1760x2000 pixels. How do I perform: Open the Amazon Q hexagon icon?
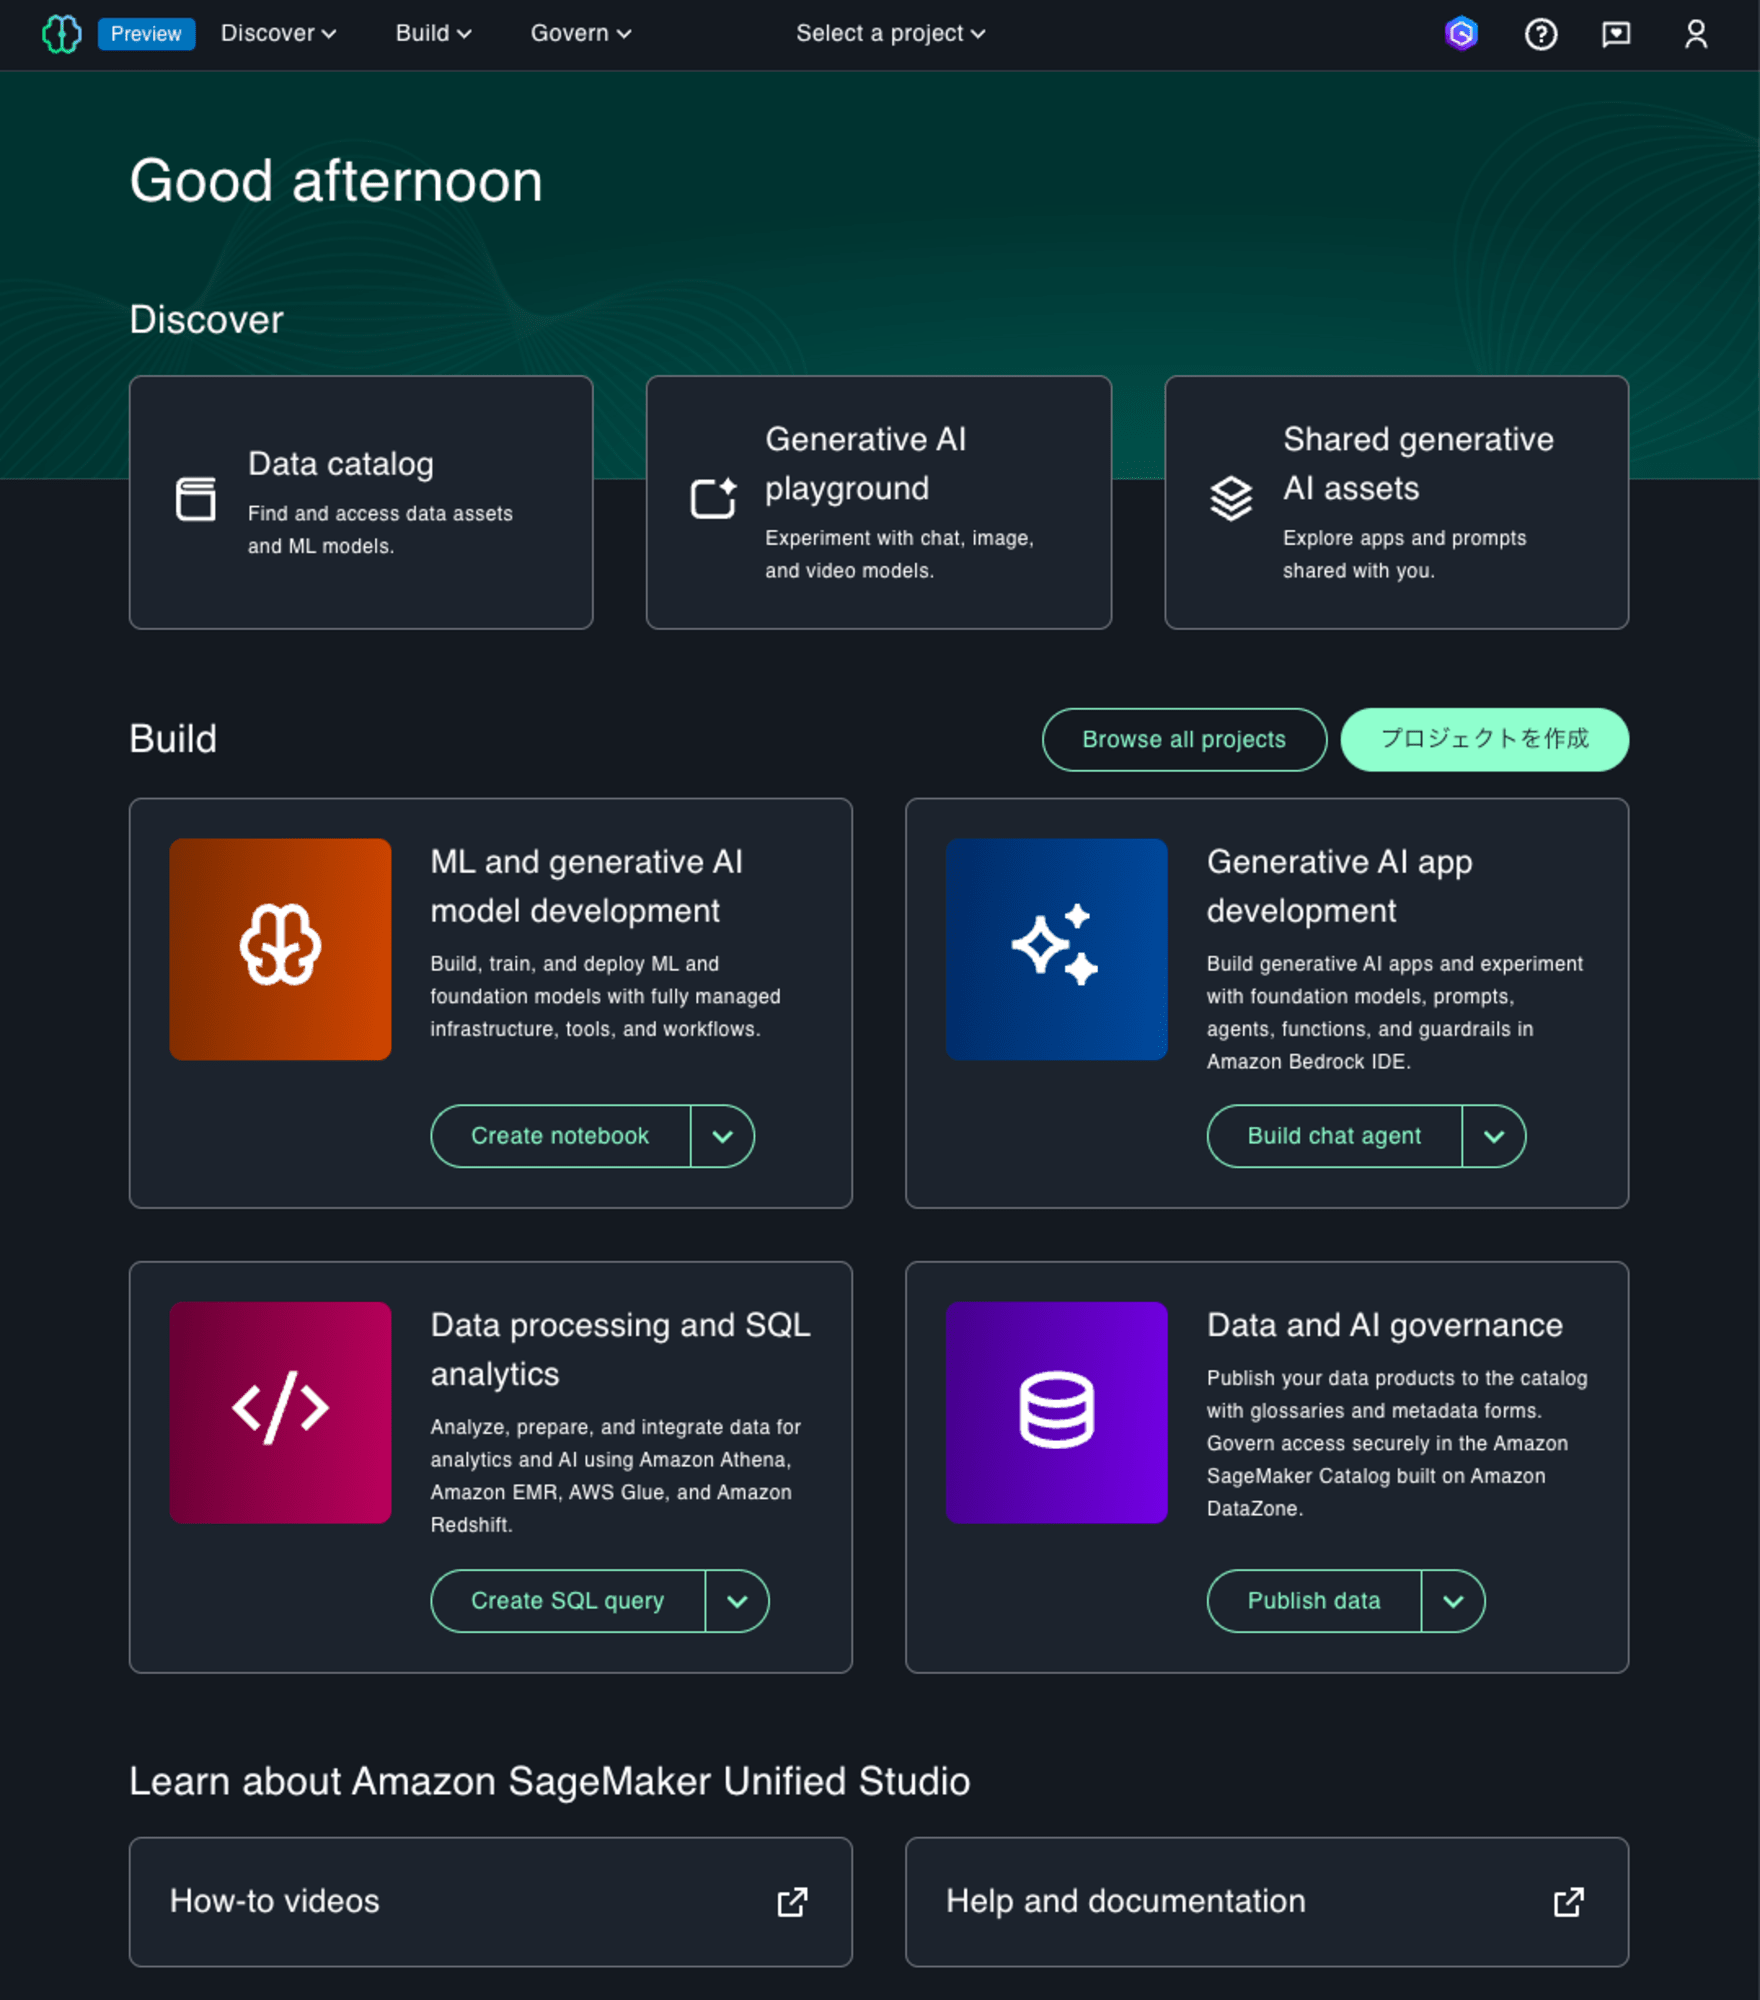[x=1461, y=34]
